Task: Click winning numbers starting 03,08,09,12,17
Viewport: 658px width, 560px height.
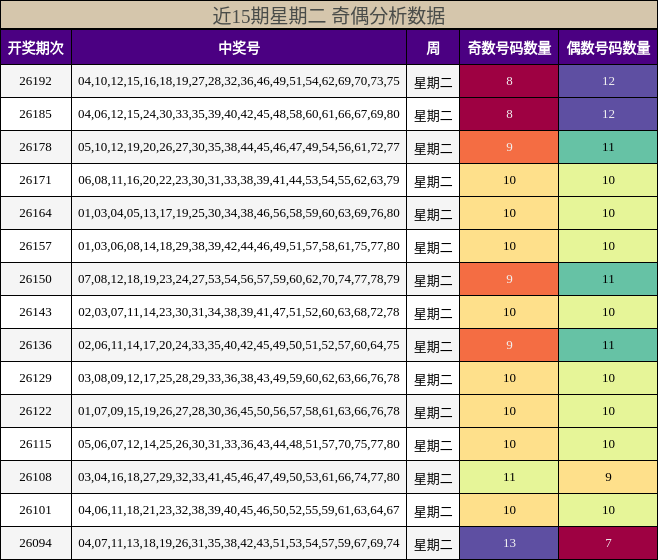Action: pyautogui.click(x=239, y=378)
